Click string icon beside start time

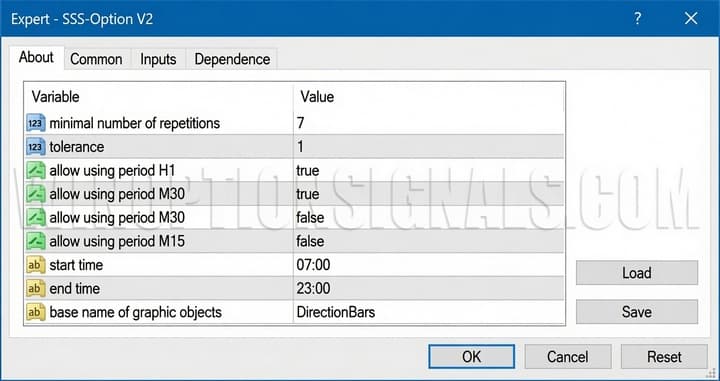pos(36,265)
